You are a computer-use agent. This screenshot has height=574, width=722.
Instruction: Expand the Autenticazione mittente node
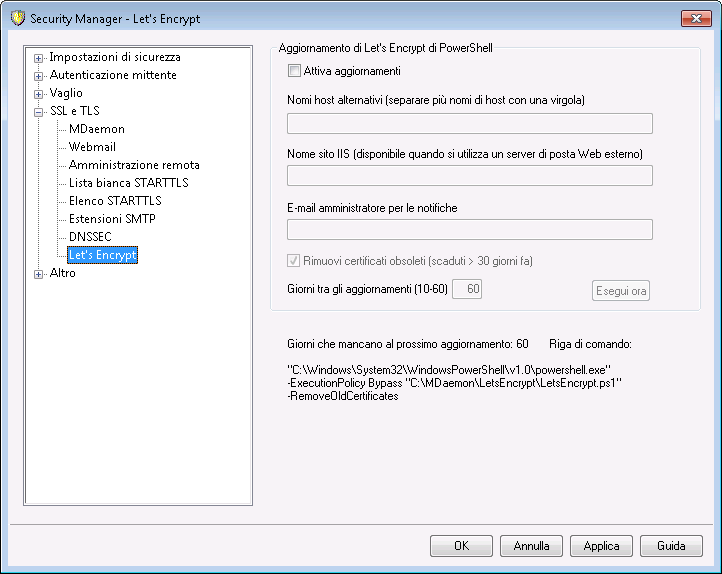pos(39,76)
